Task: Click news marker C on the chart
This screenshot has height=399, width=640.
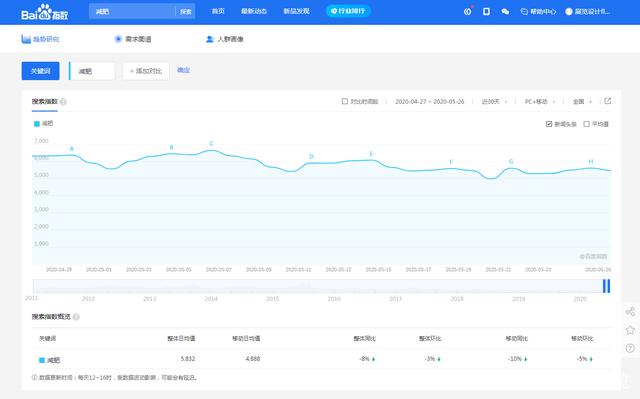Action: tap(211, 143)
